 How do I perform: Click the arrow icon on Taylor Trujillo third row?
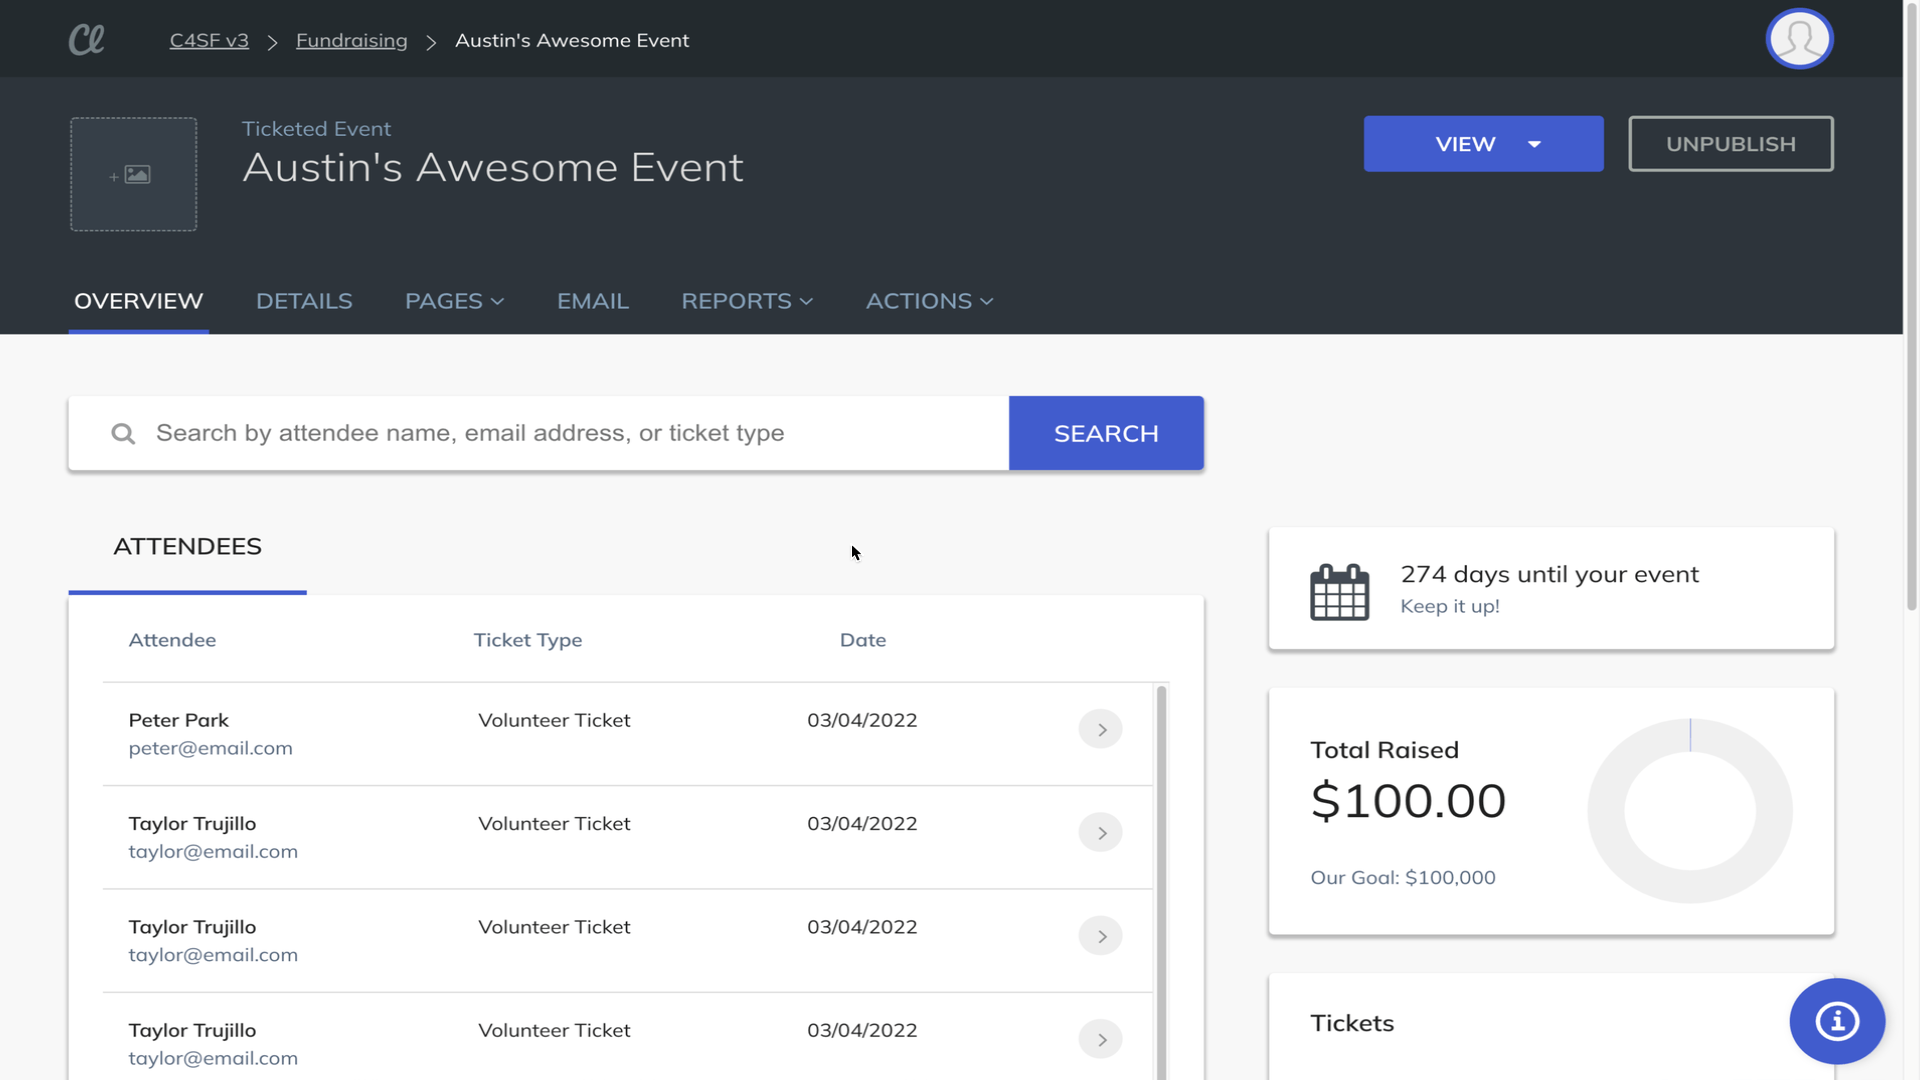tap(1100, 1040)
